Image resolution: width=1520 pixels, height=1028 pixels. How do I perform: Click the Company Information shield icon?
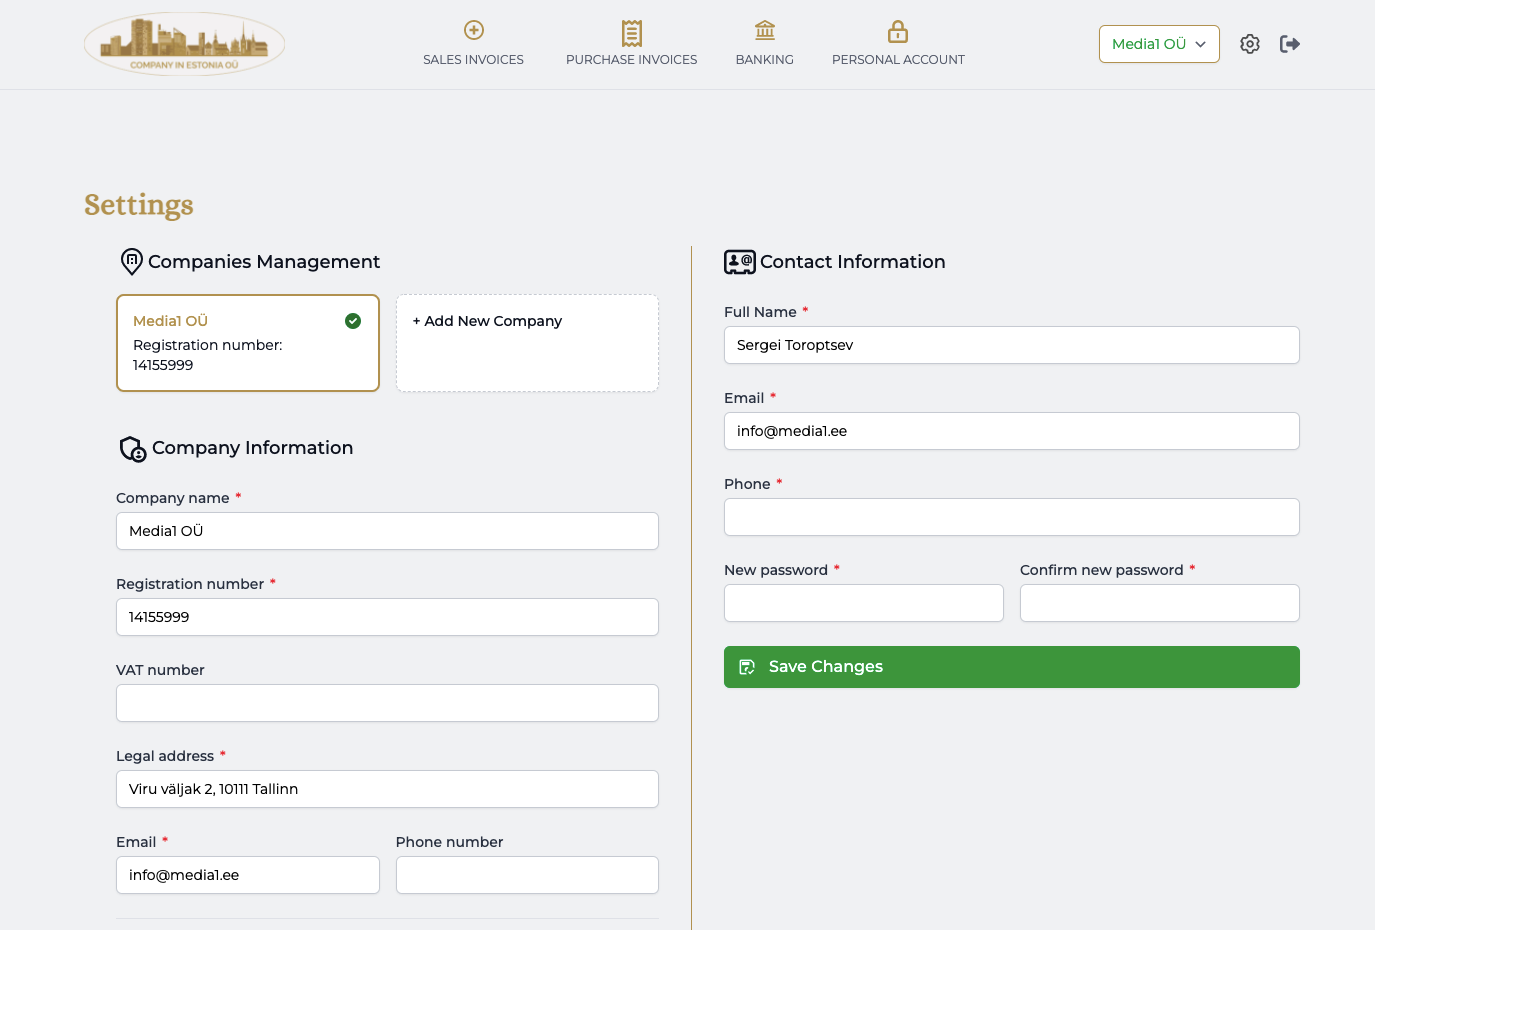click(133, 449)
